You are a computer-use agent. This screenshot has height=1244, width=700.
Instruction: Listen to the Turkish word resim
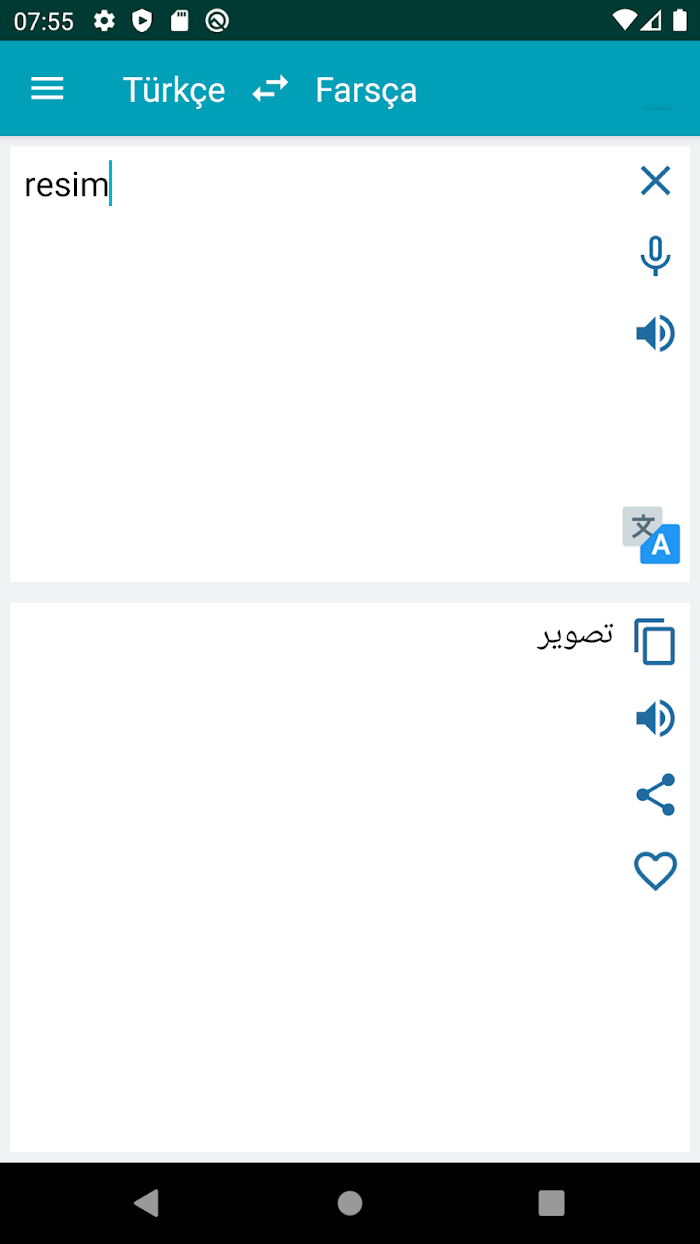pyautogui.click(x=655, y=333)
